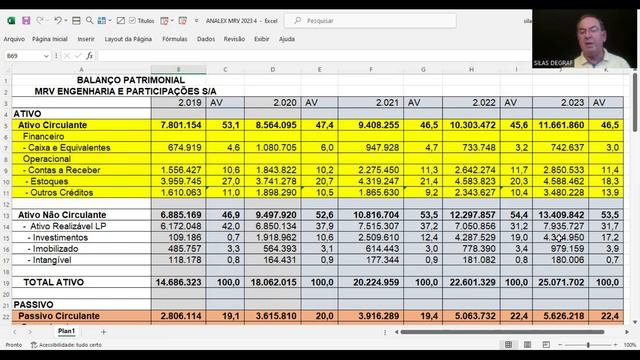Screen dimensions: 640x360
Task: Open the magnifier zoom icon in quick toolbar
Action: pos(89,20)
